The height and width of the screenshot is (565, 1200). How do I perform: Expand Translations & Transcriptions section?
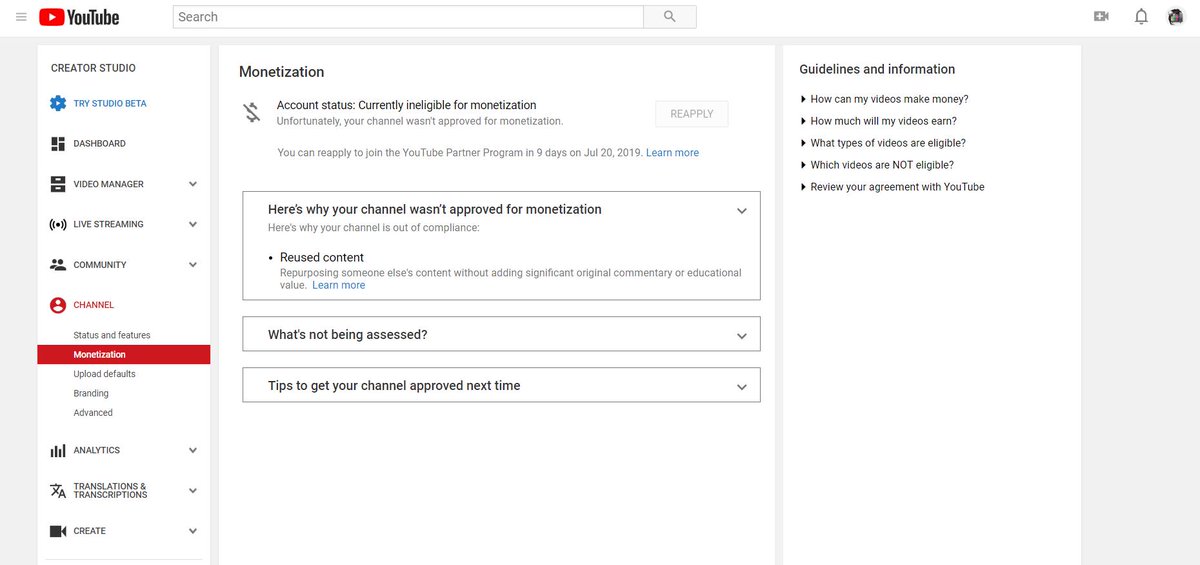[x=193, y=491]
